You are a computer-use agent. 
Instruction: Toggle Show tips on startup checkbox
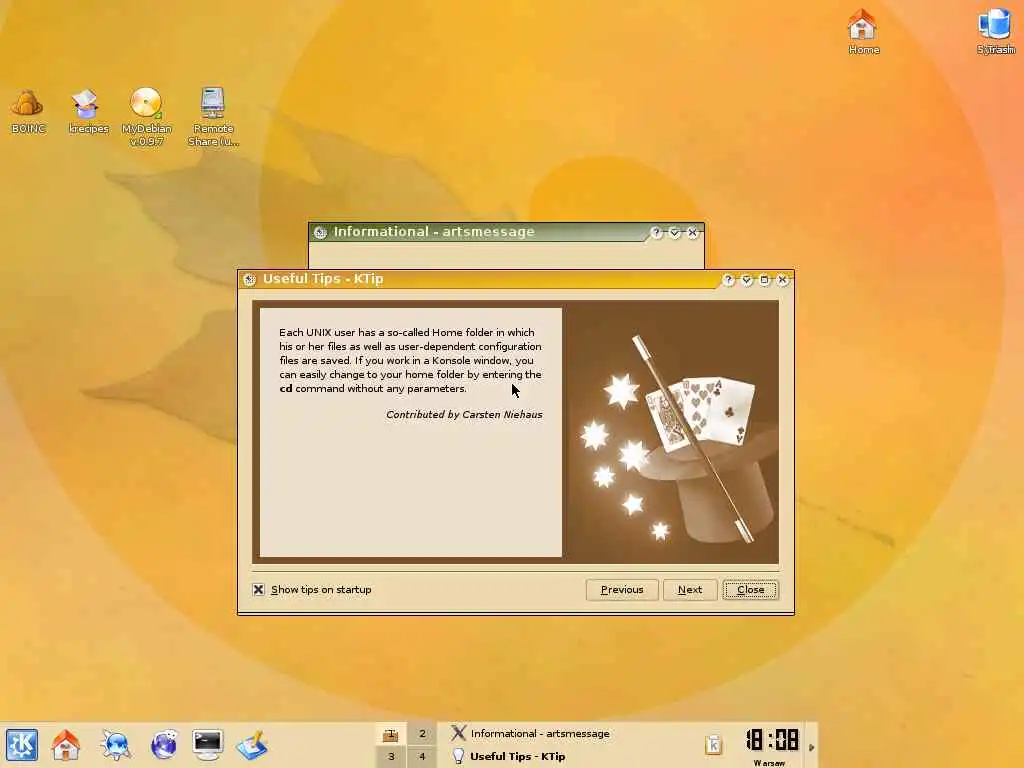tap(259, 590)
